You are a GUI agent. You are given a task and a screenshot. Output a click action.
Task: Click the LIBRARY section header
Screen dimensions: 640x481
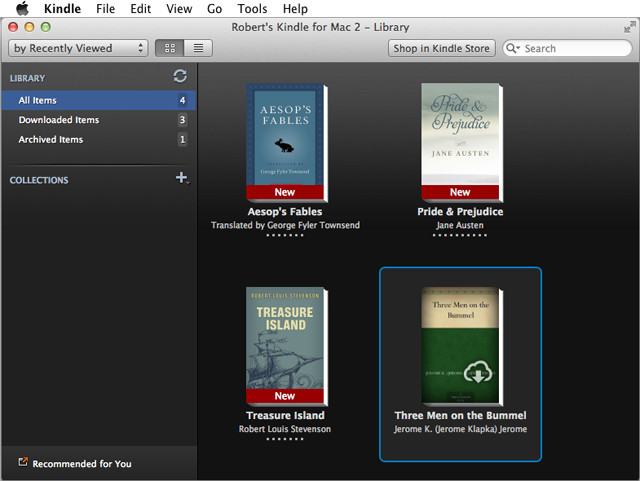click(27, 78)
